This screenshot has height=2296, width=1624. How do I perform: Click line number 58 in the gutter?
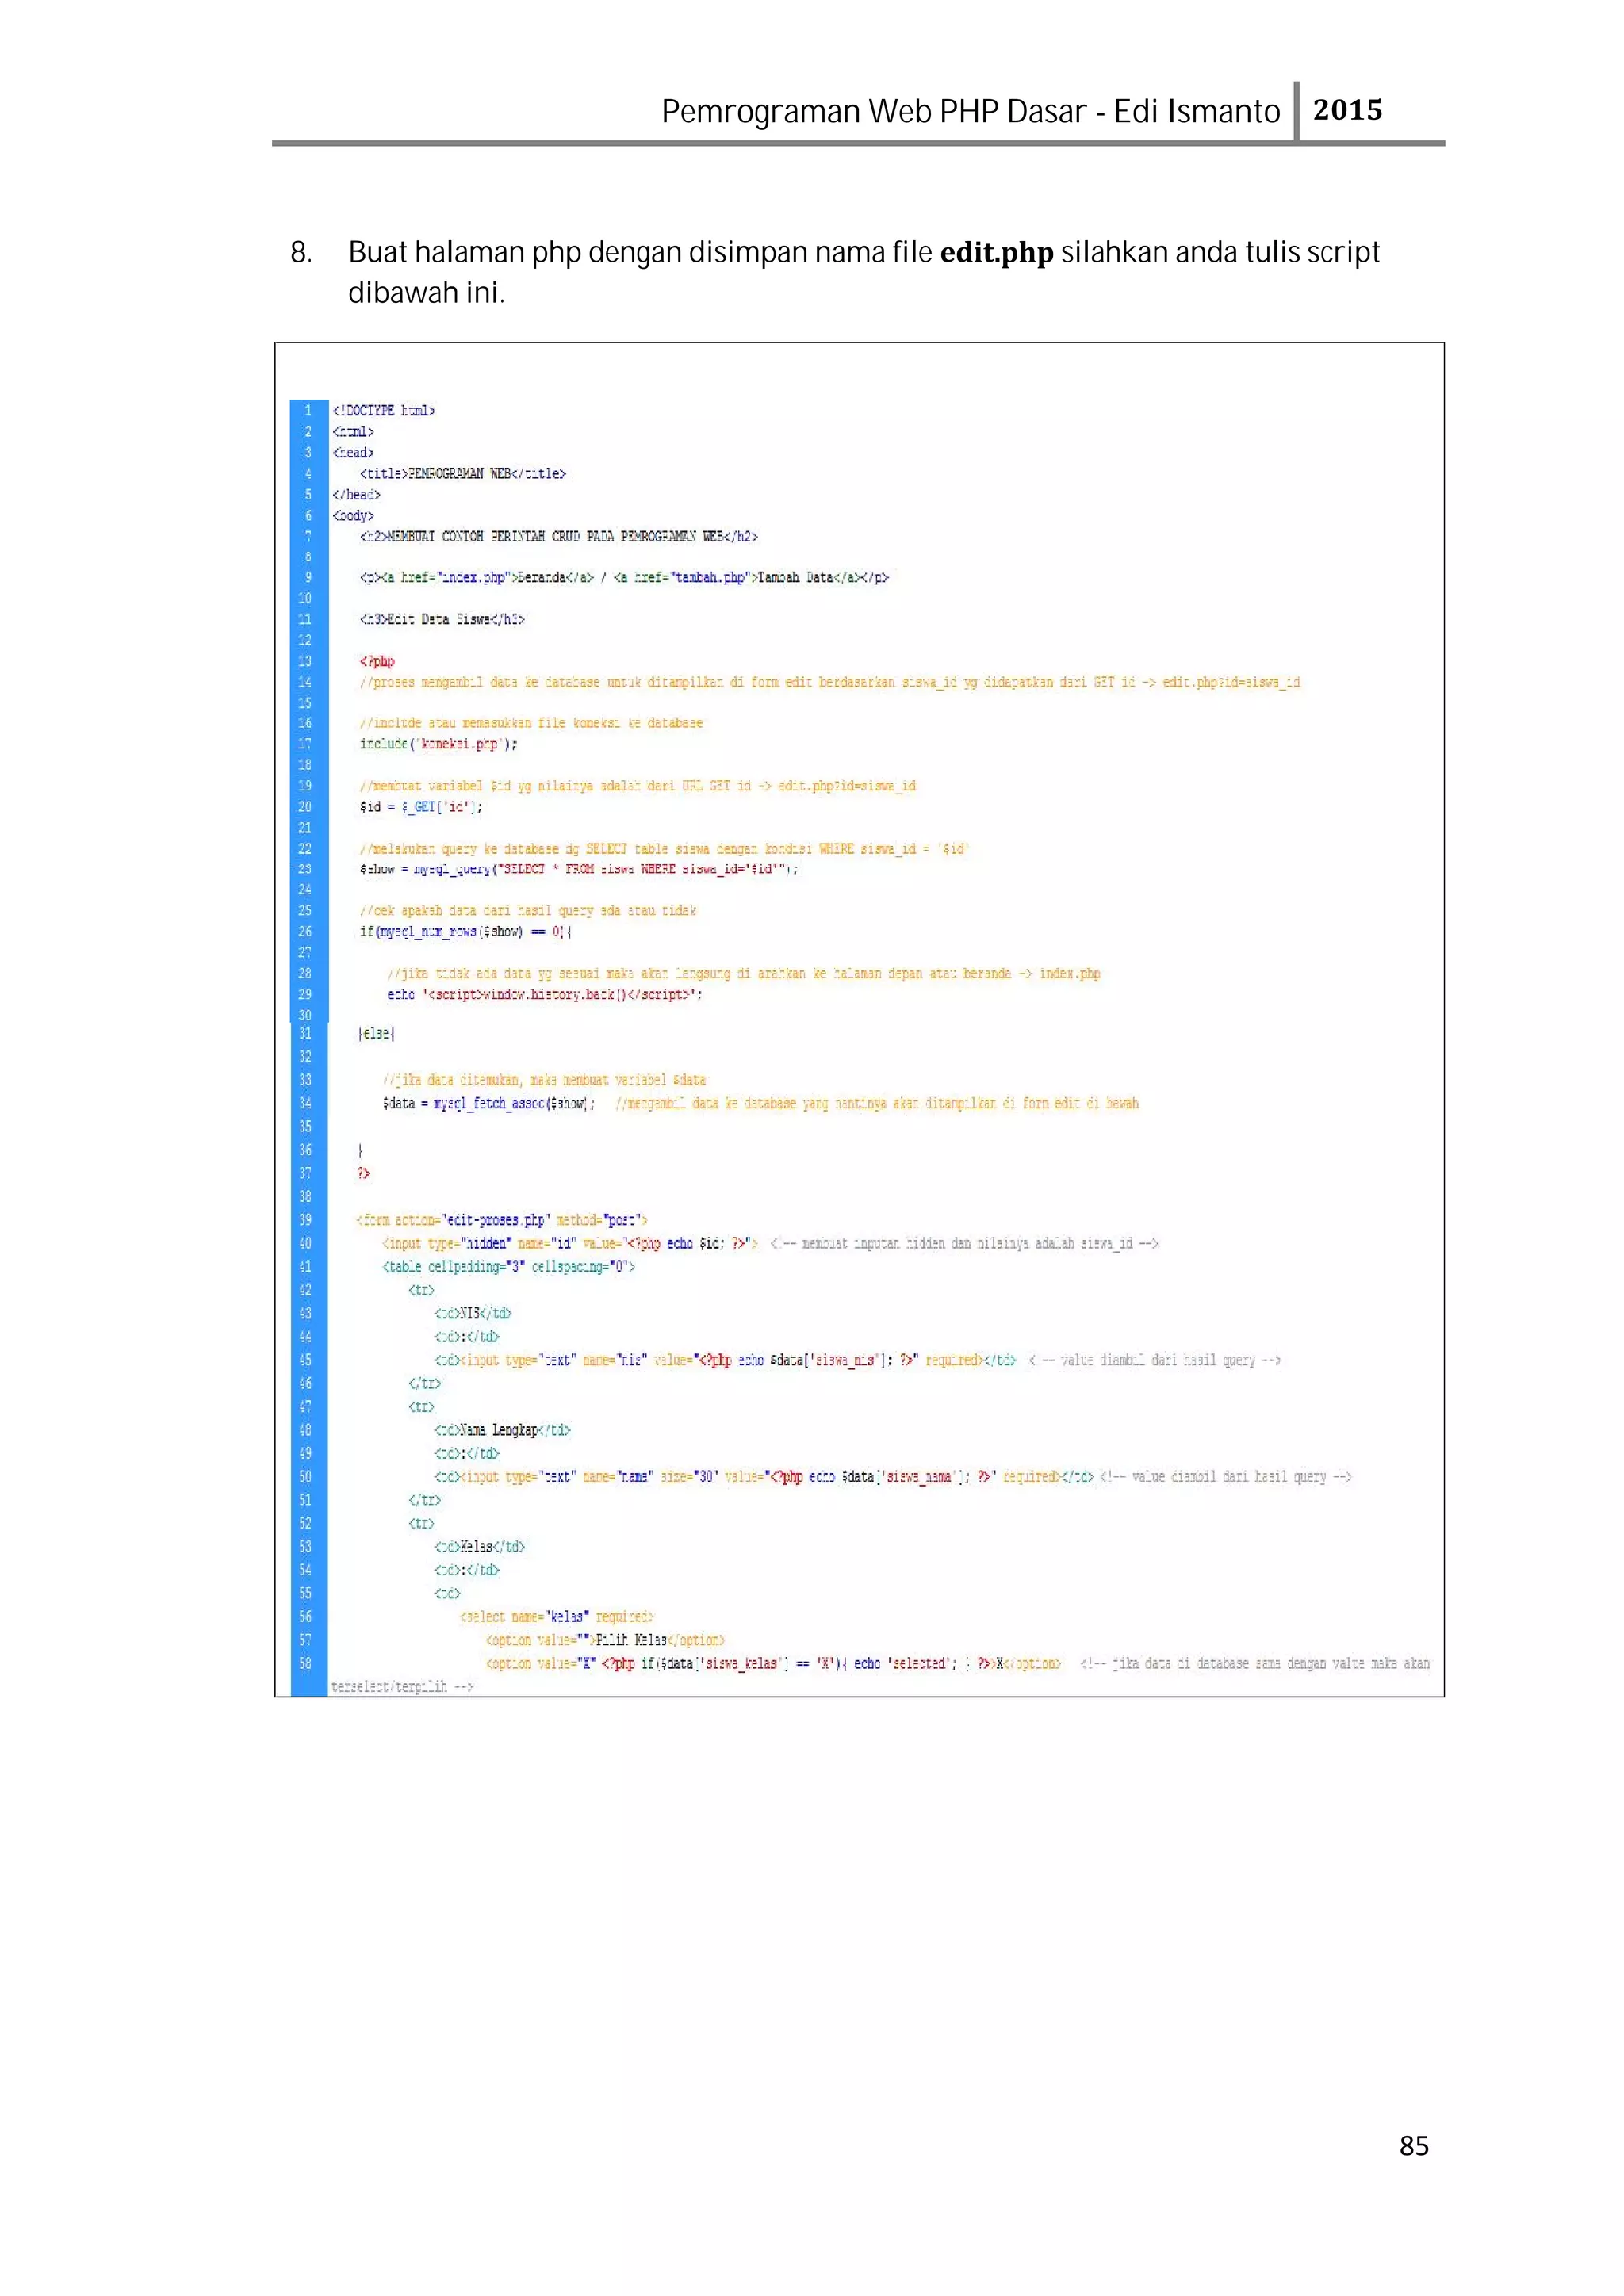305,1664
